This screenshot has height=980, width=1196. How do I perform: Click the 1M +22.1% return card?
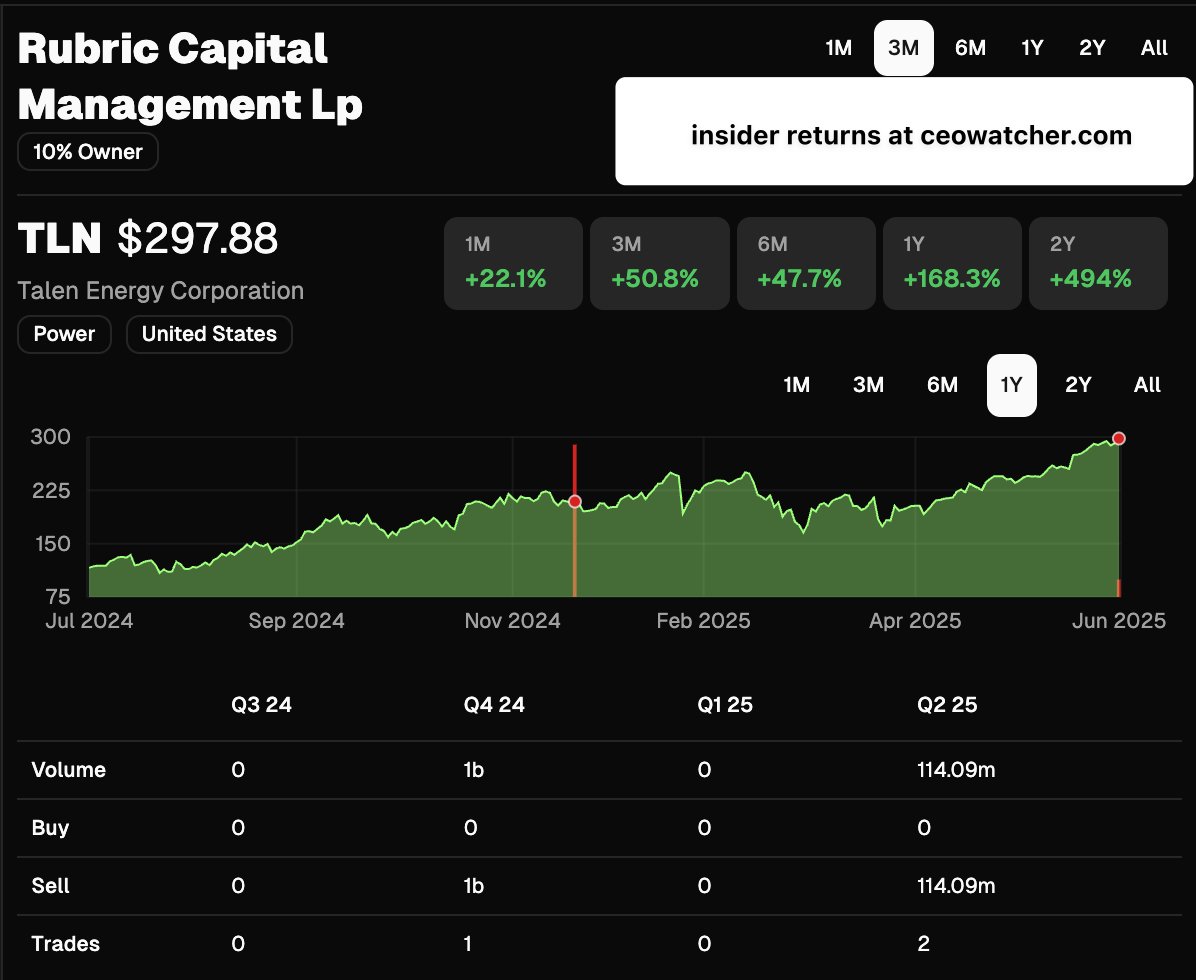pyautogui.click(x=513, y=263)
